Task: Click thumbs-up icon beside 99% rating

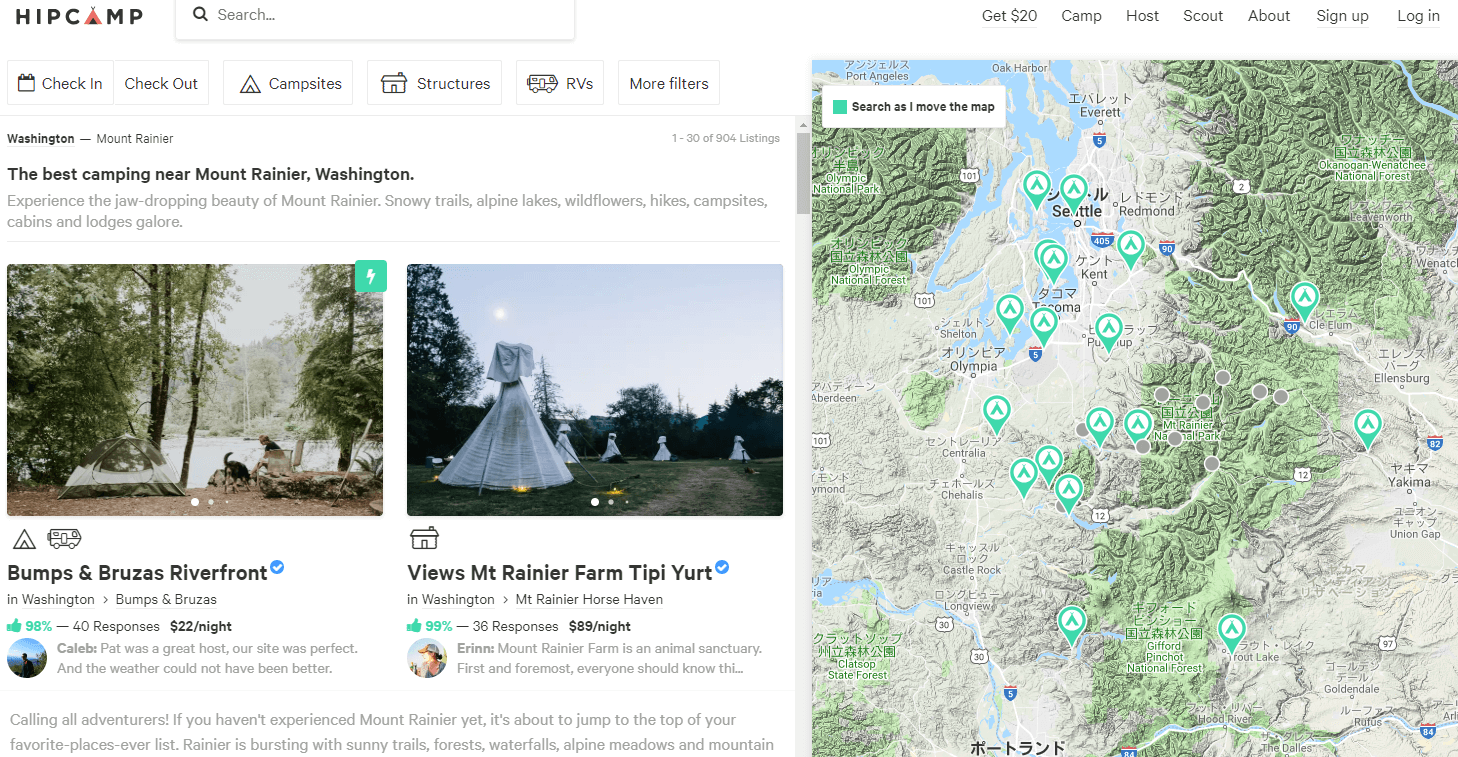Action: point(415,626)
